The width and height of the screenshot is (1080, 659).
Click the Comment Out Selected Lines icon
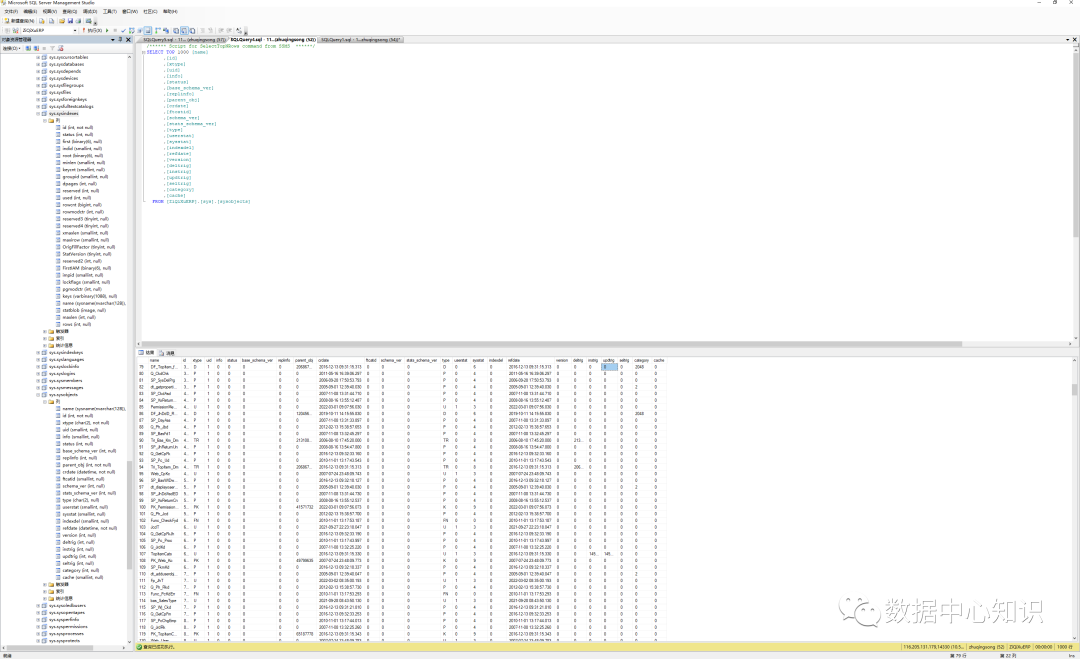(202, 30)
